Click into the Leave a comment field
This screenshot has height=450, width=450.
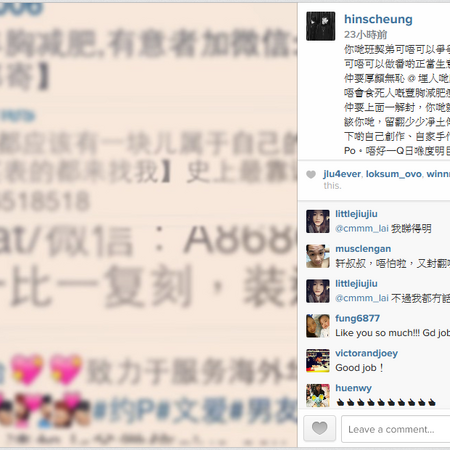pos(396,429)
